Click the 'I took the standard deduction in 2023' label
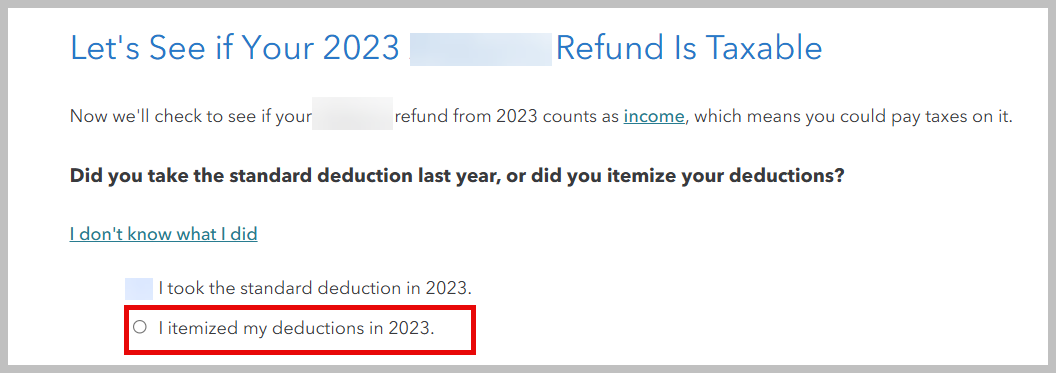The image size is (1056, 373). [315, 288]
